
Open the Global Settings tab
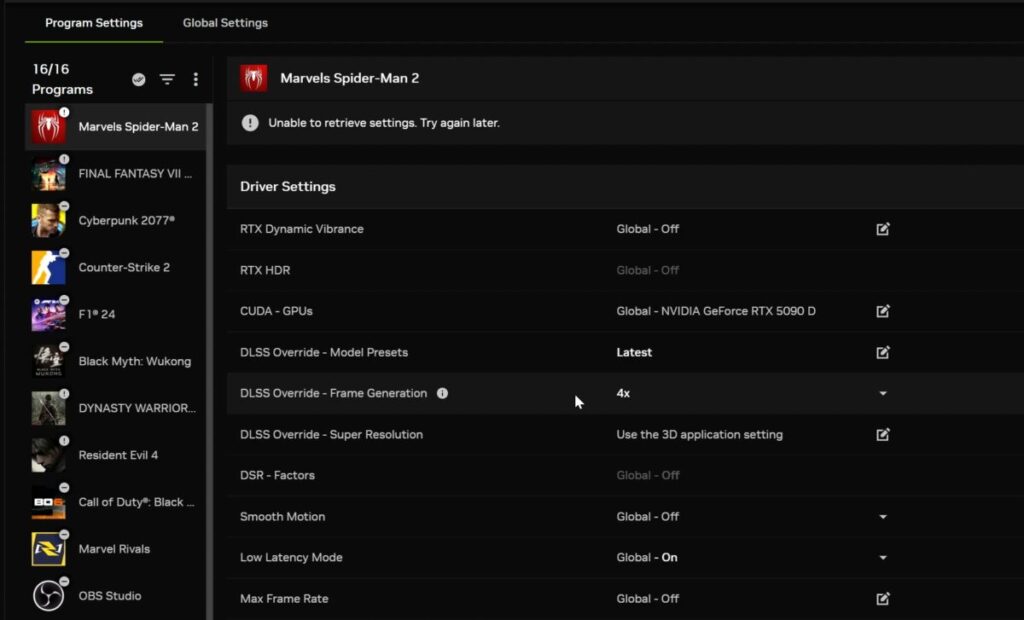[x=225, y=23]
